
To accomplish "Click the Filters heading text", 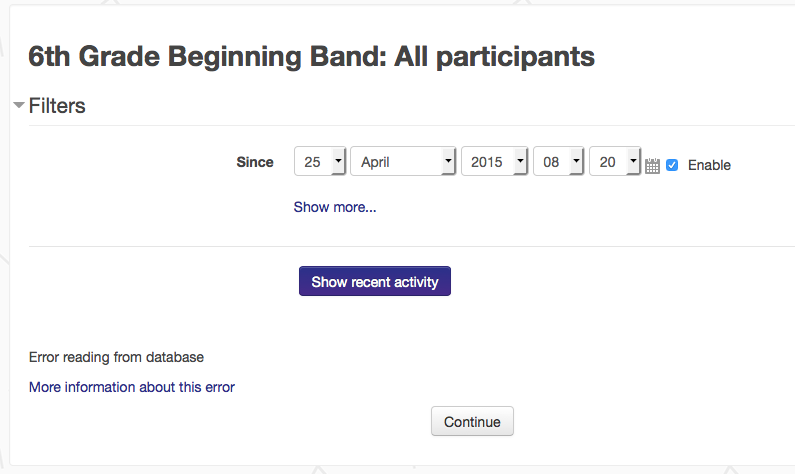I will [57, 106].
